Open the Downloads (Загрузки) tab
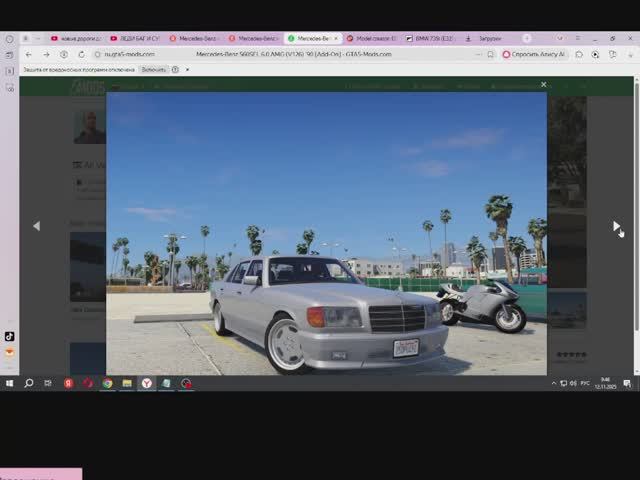The height and width of the screenshot is (480, 640). pos(490,38)
